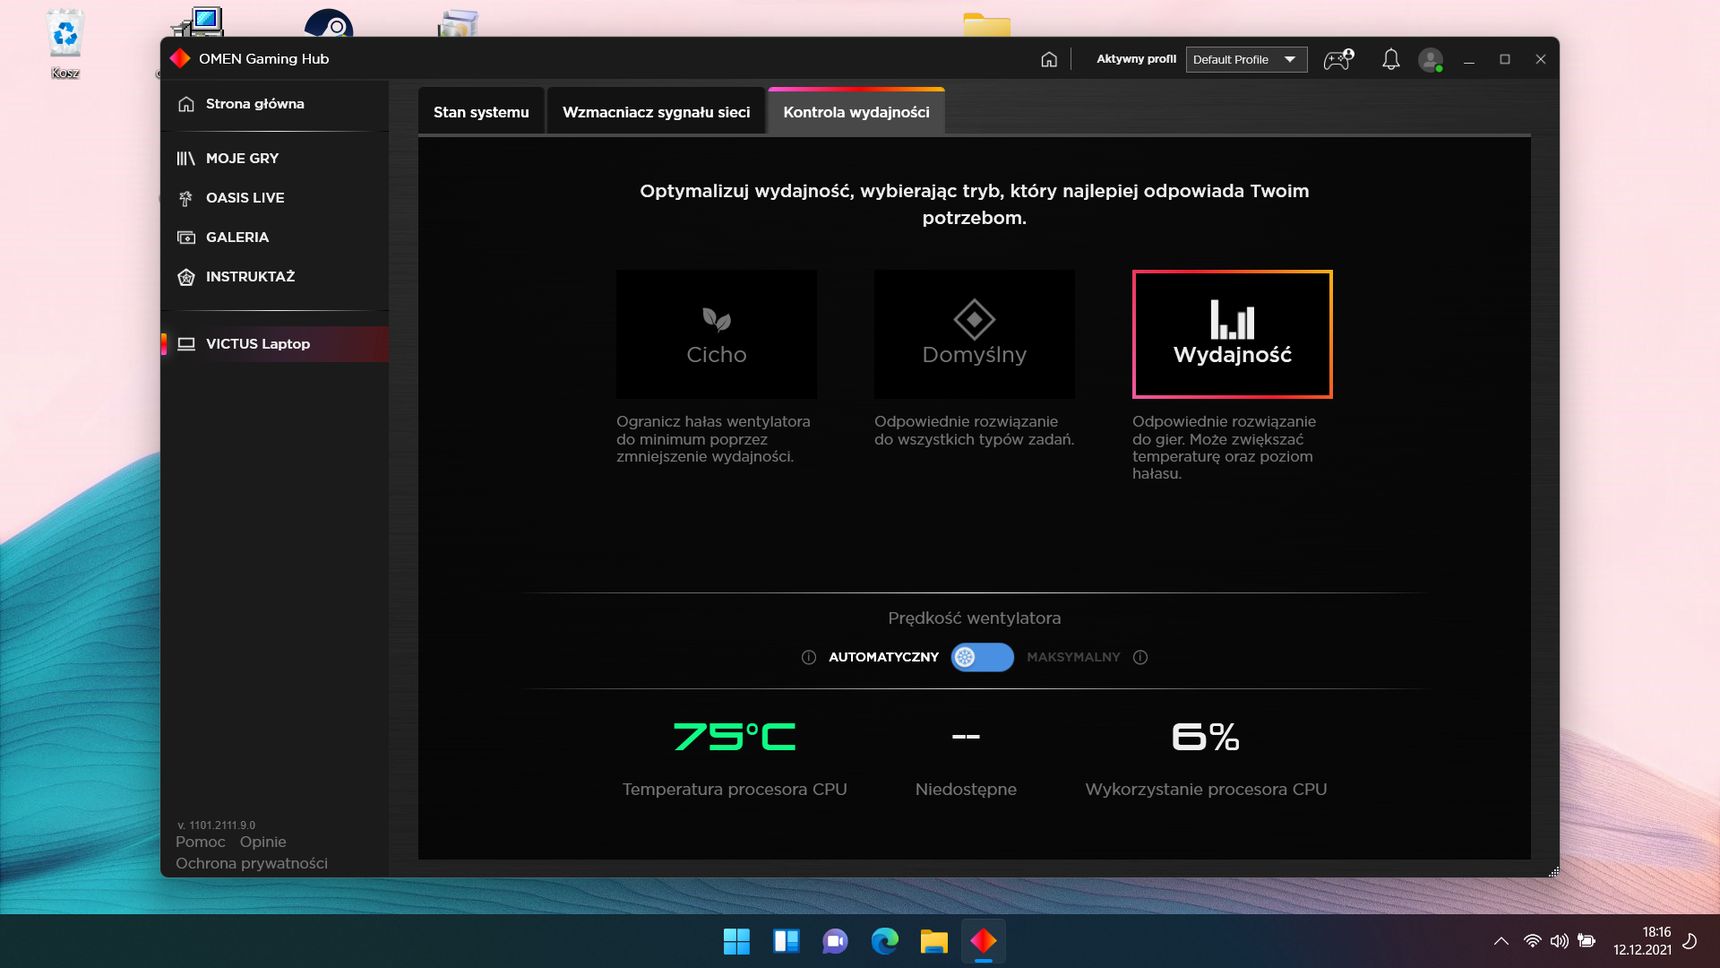Click Niedostępne label

point(966,789)
